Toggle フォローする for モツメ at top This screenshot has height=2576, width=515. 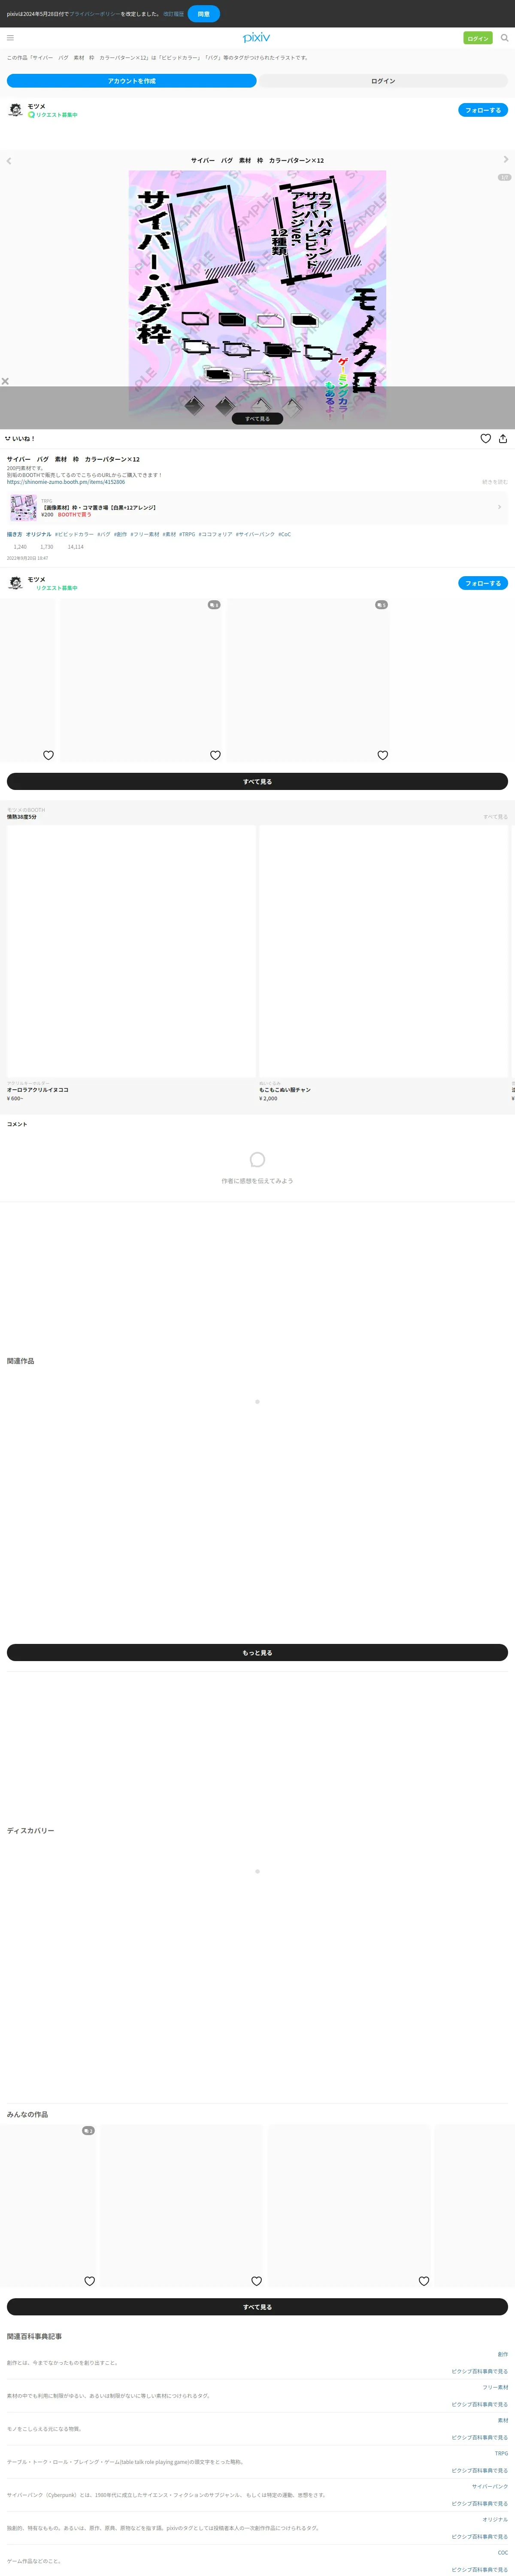click(x=483, y=110)
